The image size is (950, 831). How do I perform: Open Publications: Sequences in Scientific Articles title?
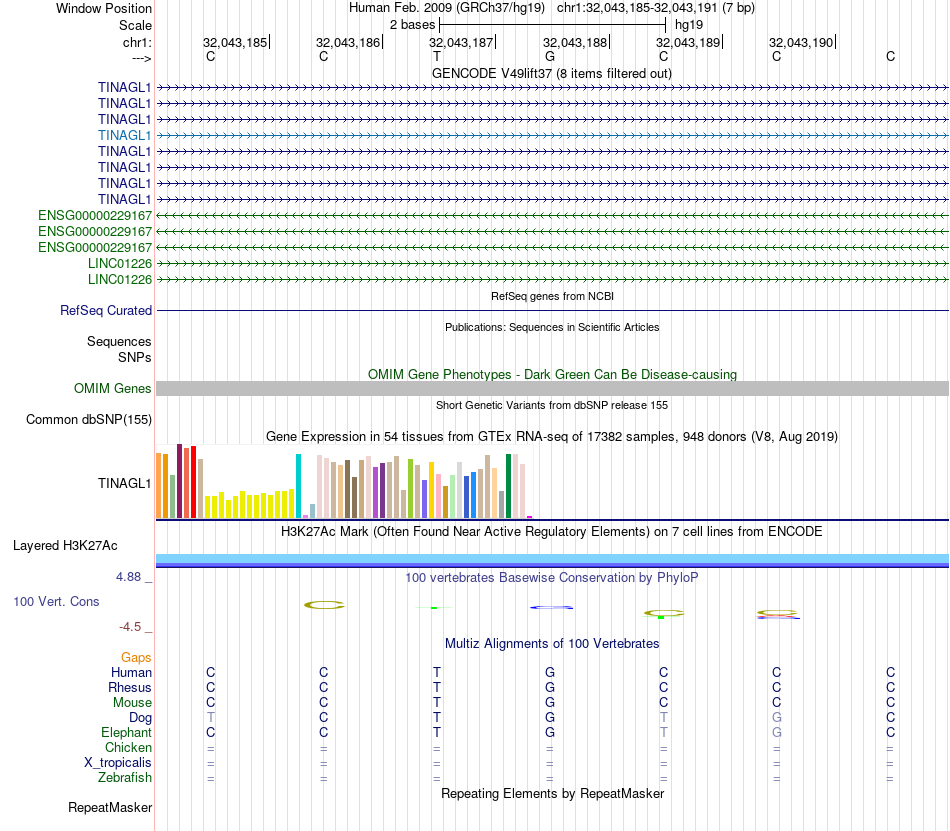[552, 327]
